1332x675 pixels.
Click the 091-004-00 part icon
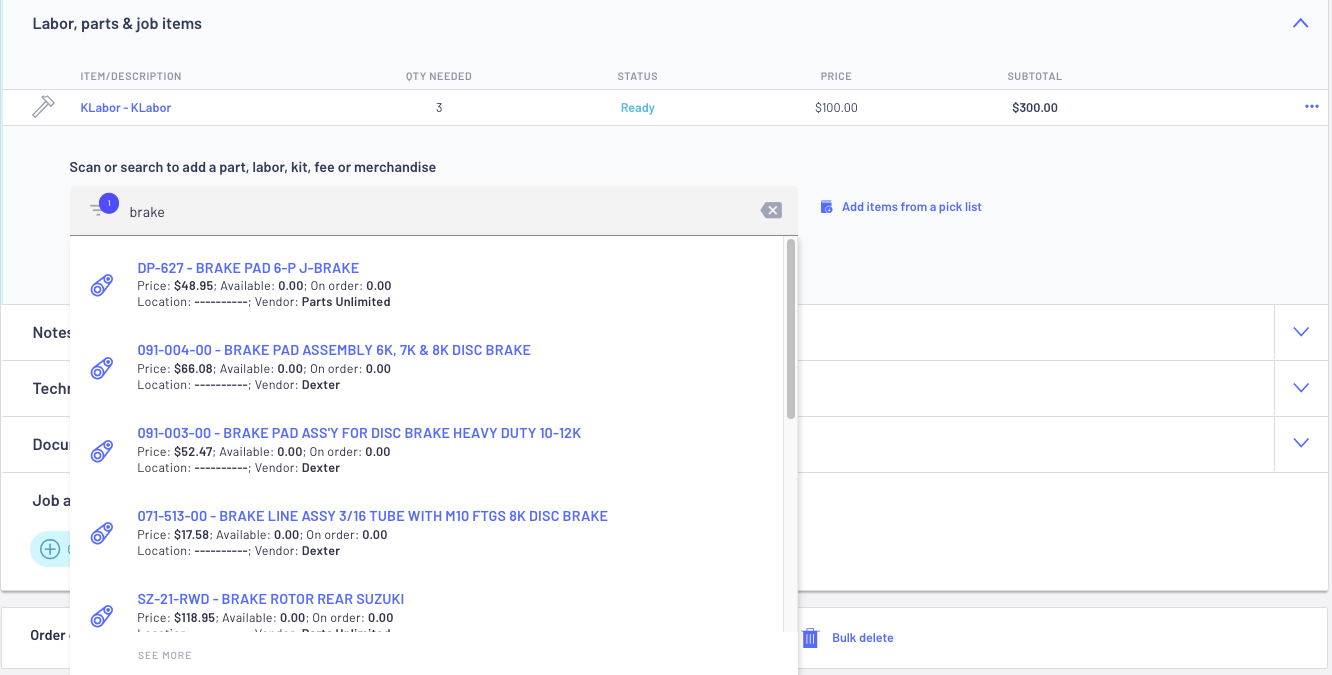[x=101, y=369]
